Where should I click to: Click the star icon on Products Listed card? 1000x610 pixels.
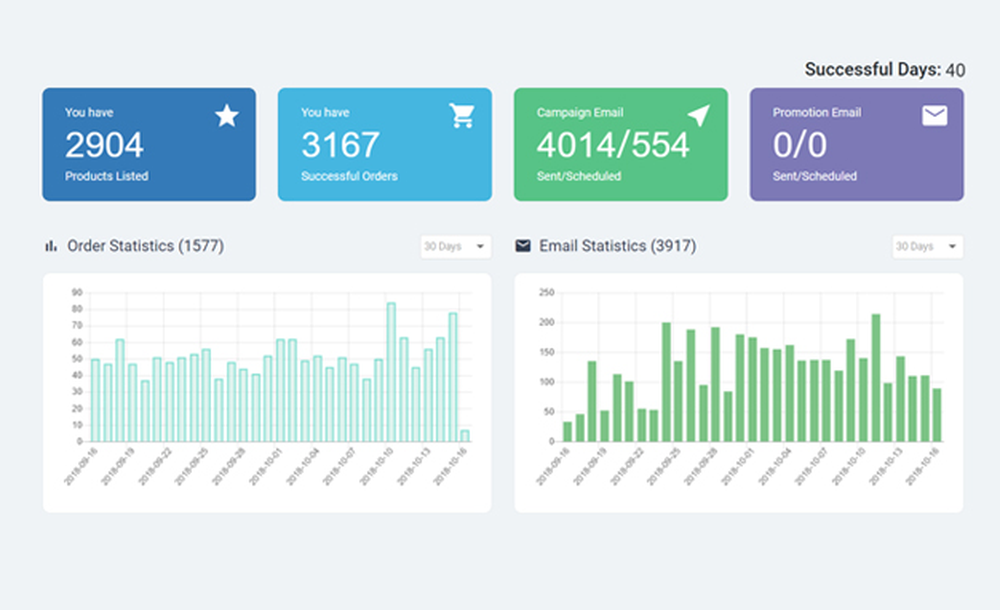click(226, 116)
